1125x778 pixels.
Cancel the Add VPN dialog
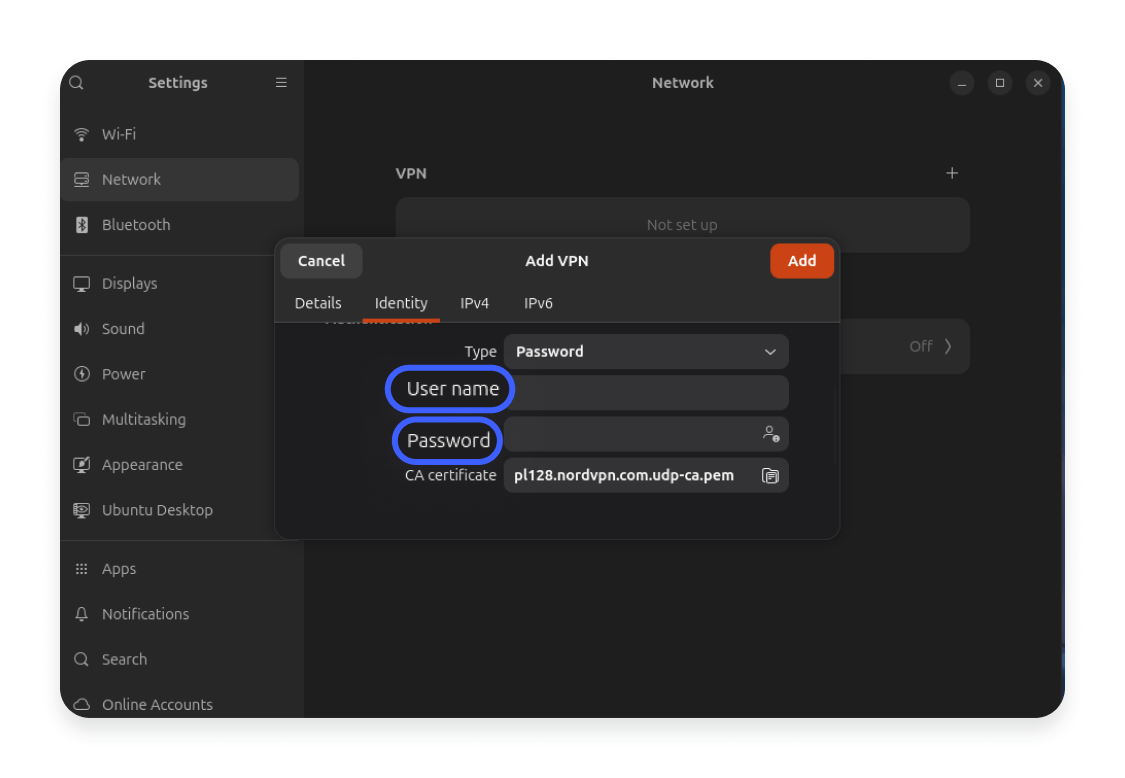pyautogui.click(x=321, y=261)
